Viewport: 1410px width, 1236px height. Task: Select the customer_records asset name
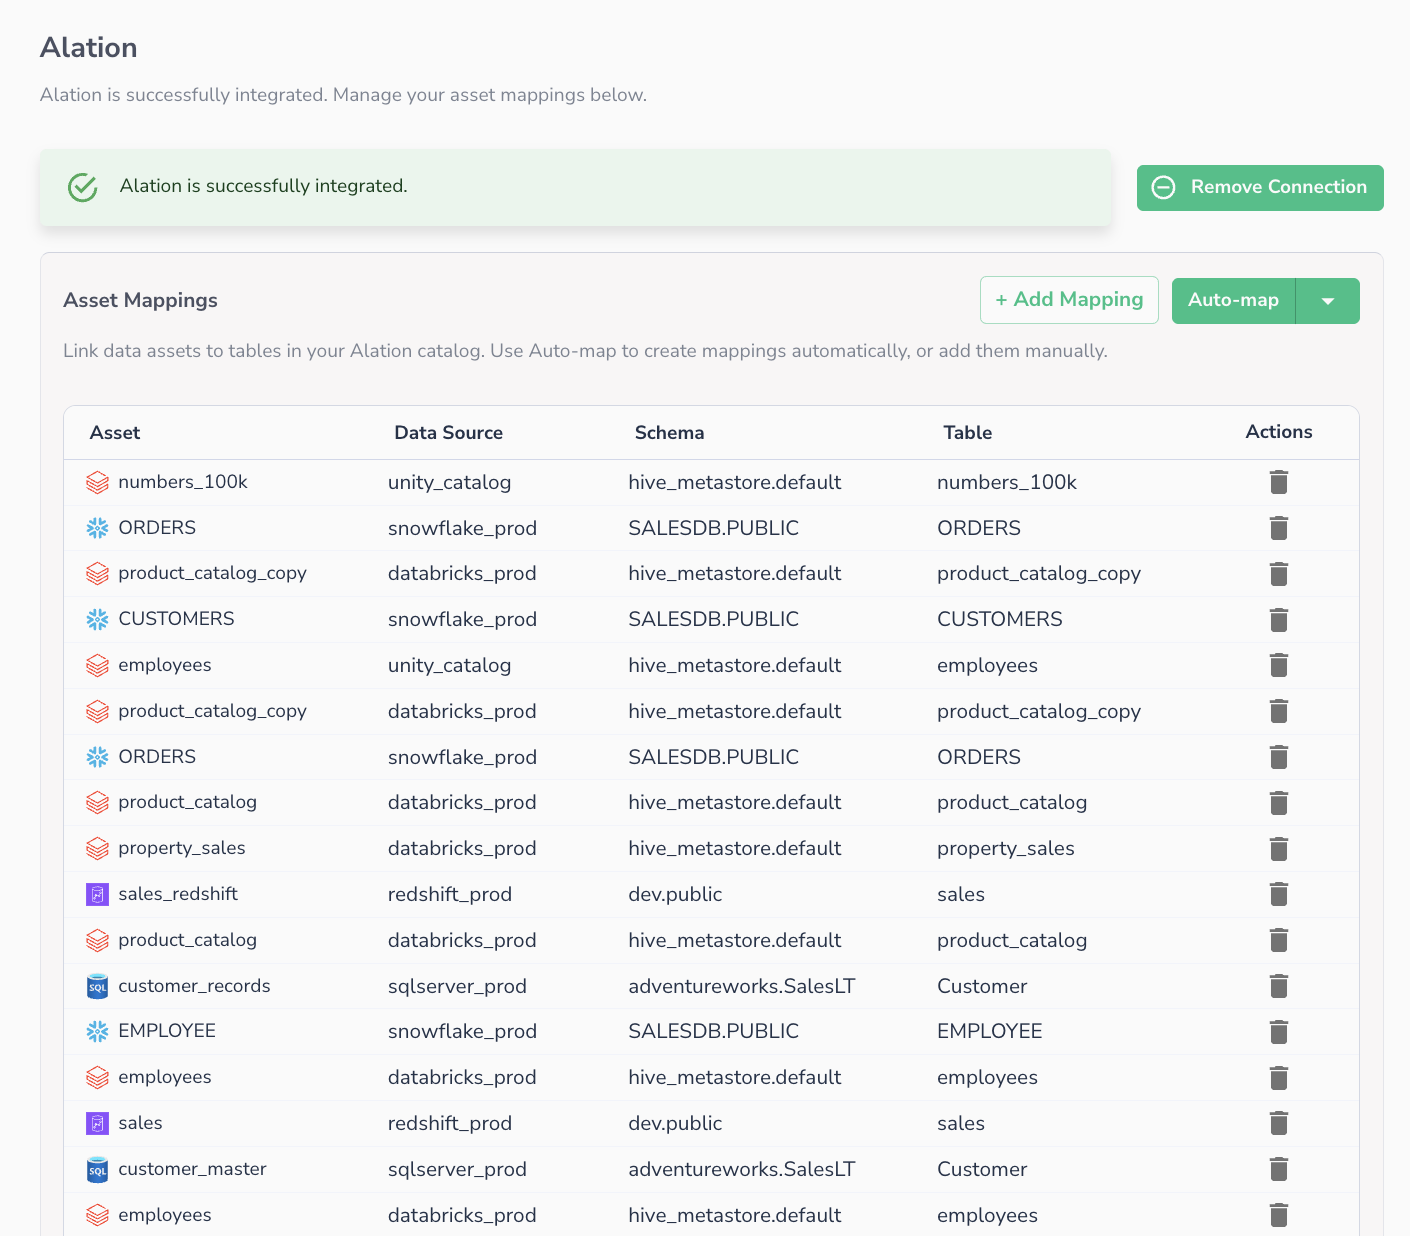[194, 986]
